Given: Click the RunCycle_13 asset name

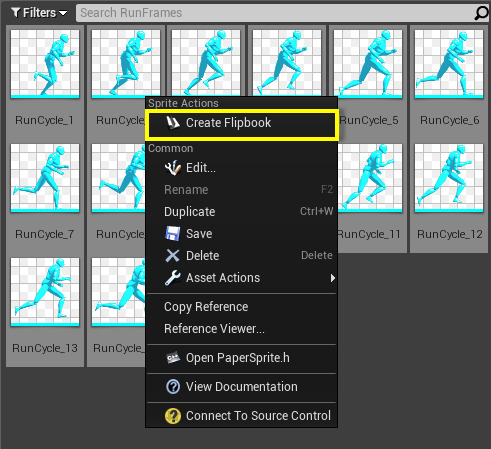Looking at the screenshot, I should tap(45, 348).
